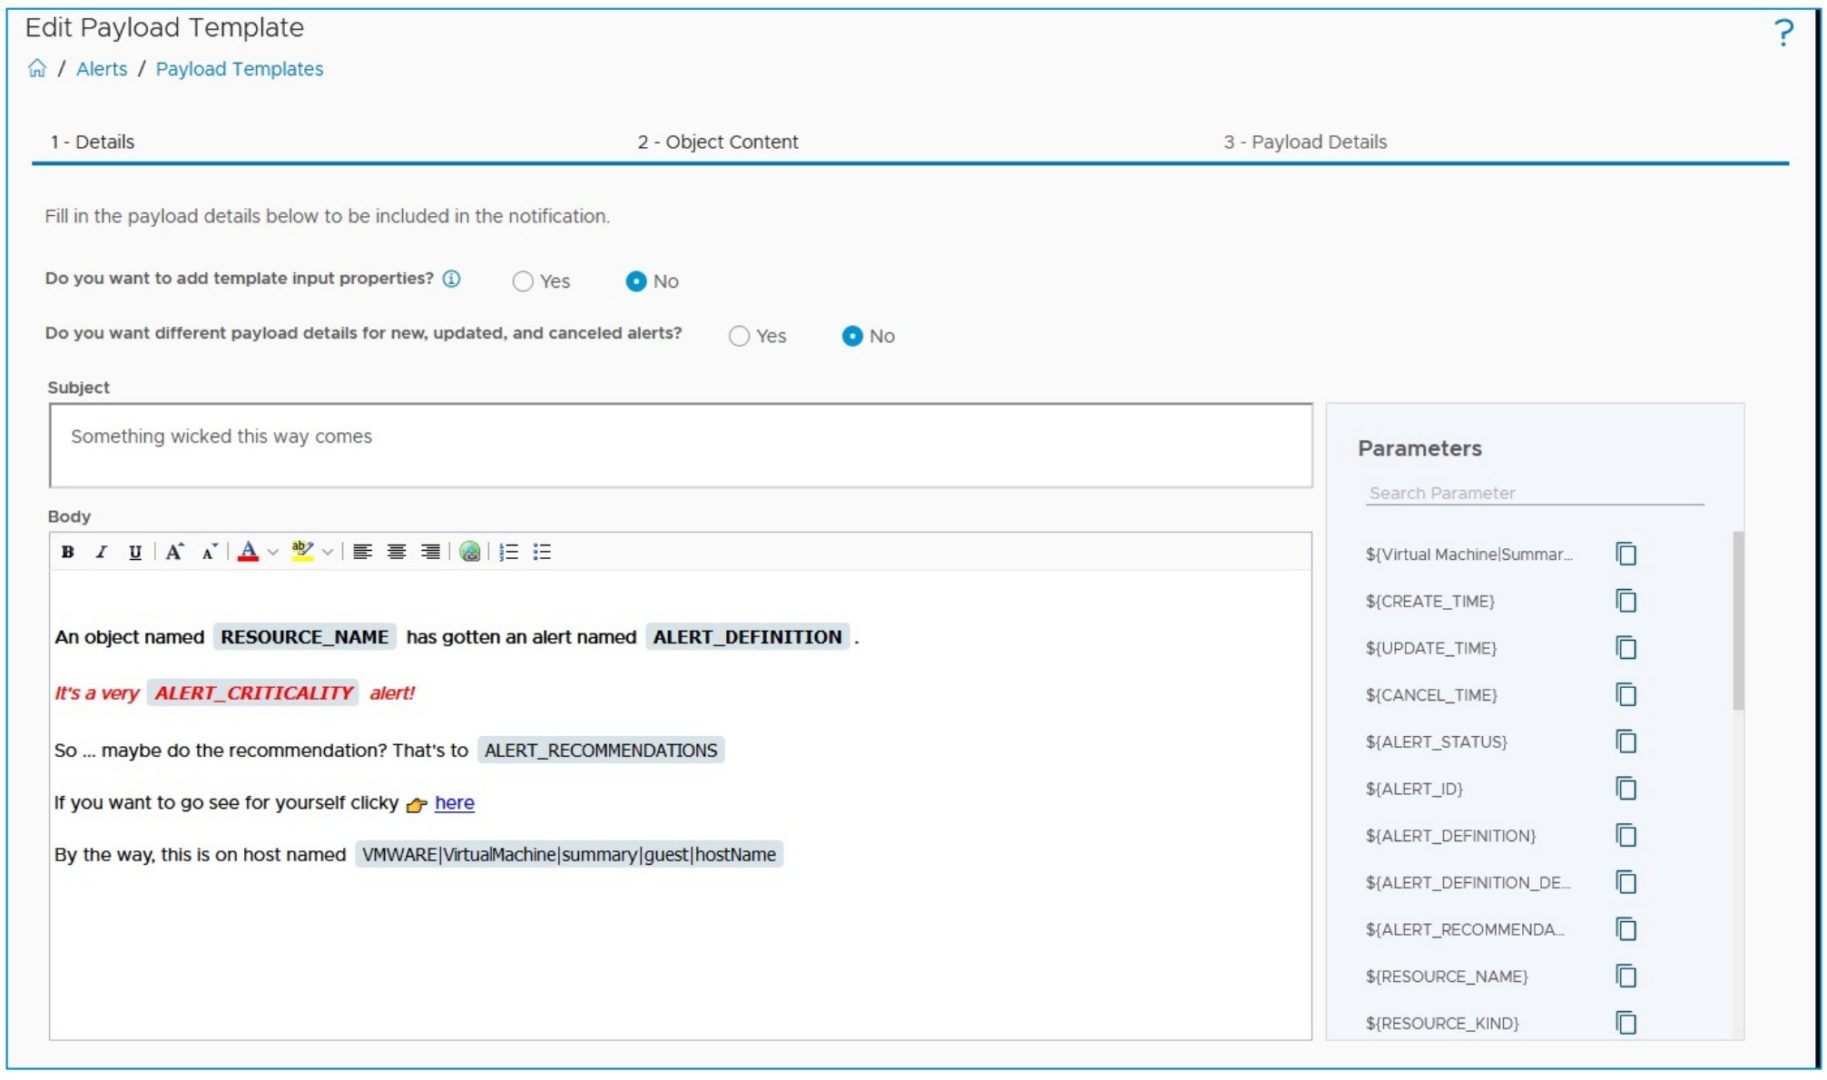The height and width of the screenshot is (1080, 1827).
Task: Click the red font color swatch
Action: click(x=249, y=552)
